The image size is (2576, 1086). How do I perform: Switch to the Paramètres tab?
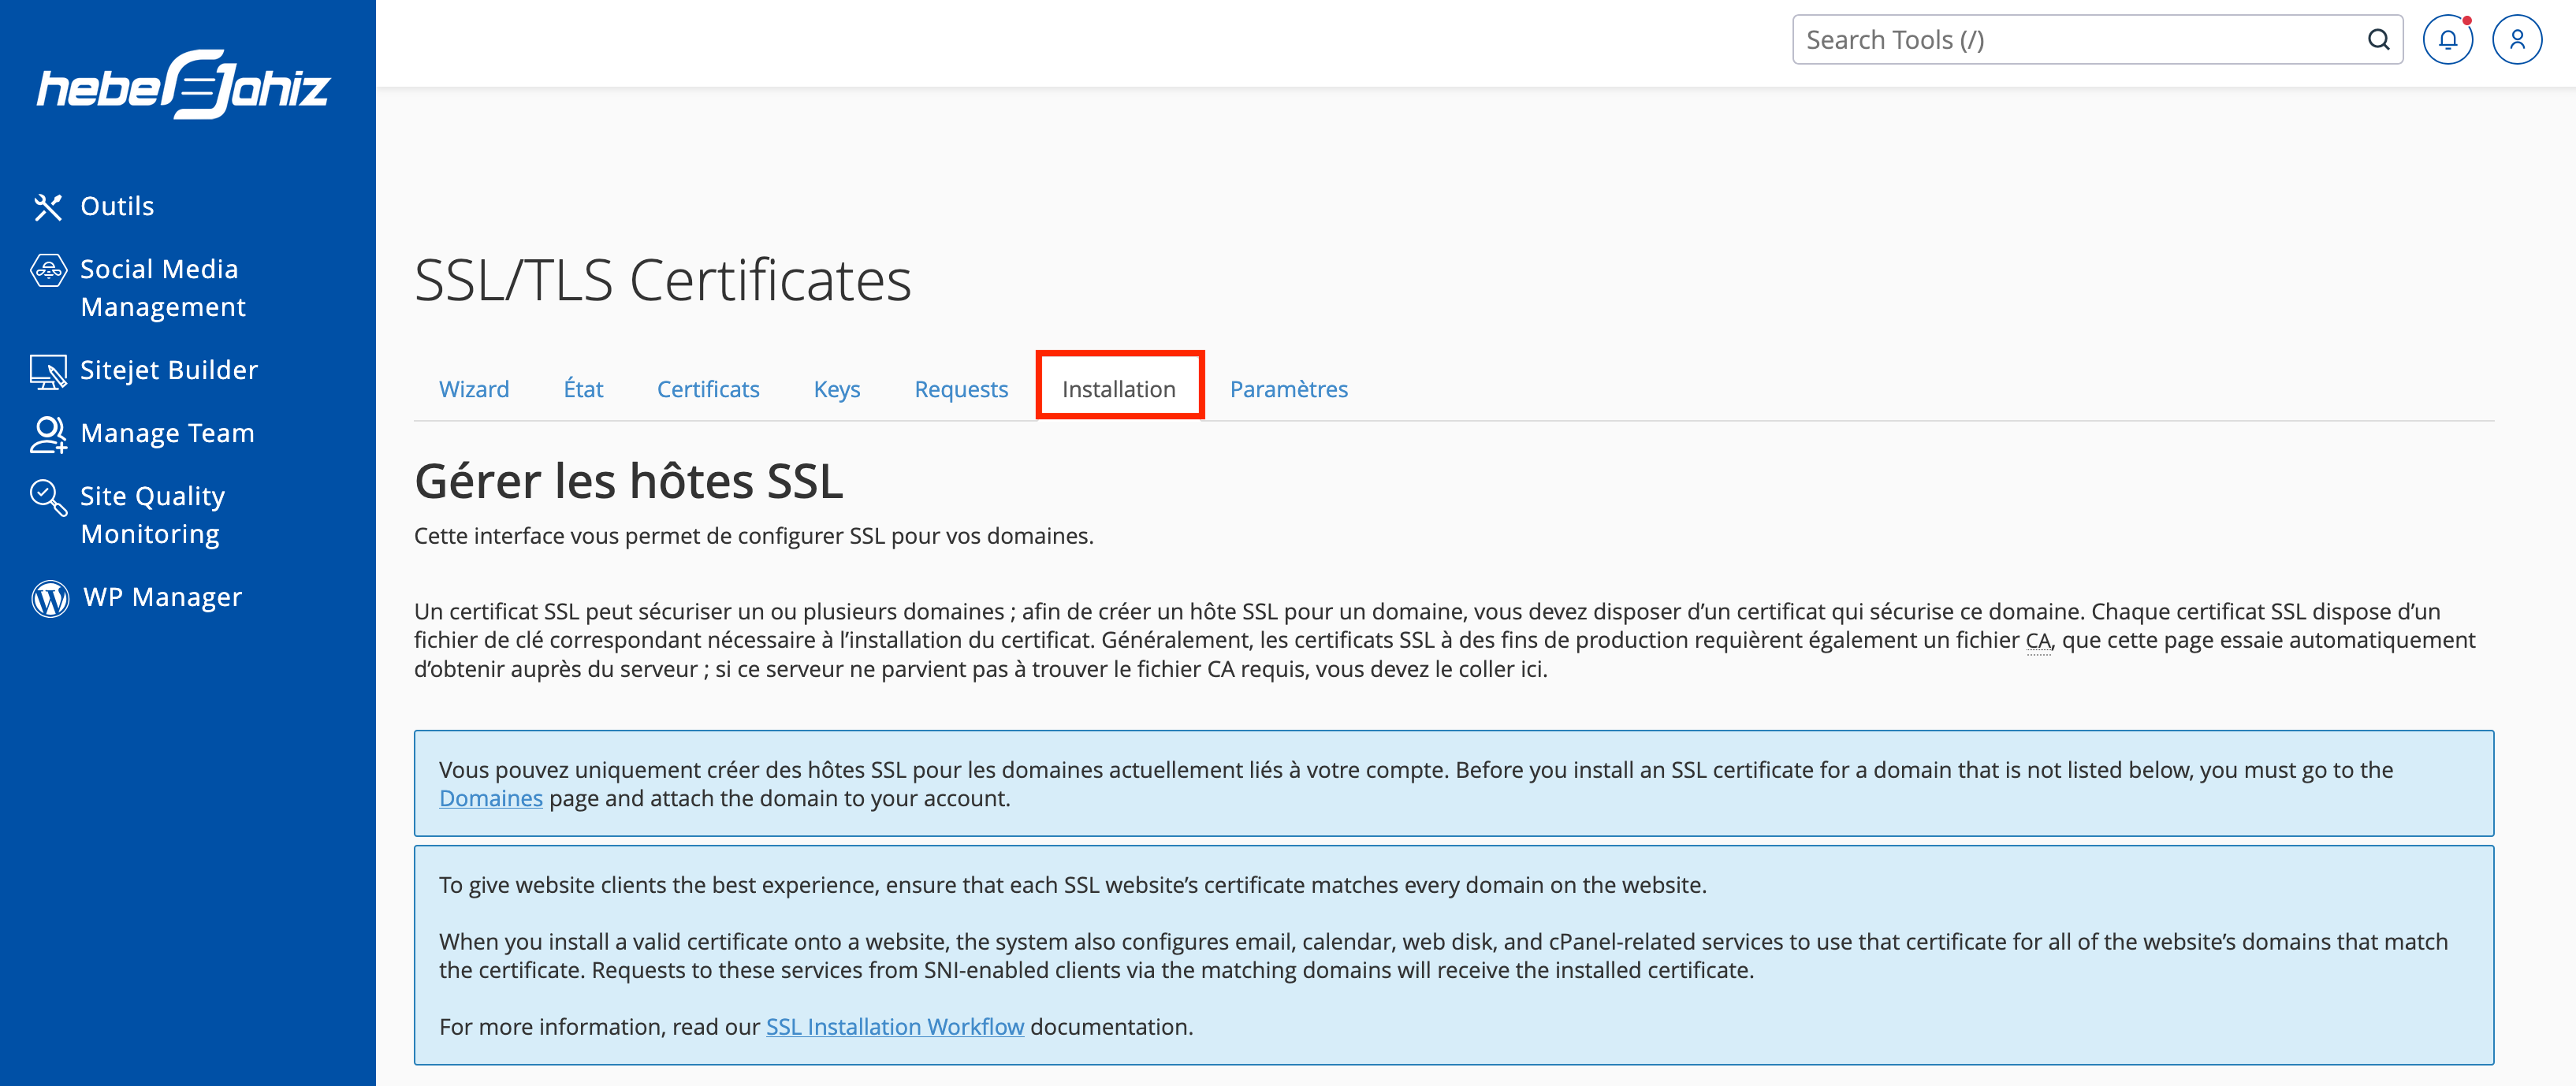pyautogui.click(x=1288, y=389)
